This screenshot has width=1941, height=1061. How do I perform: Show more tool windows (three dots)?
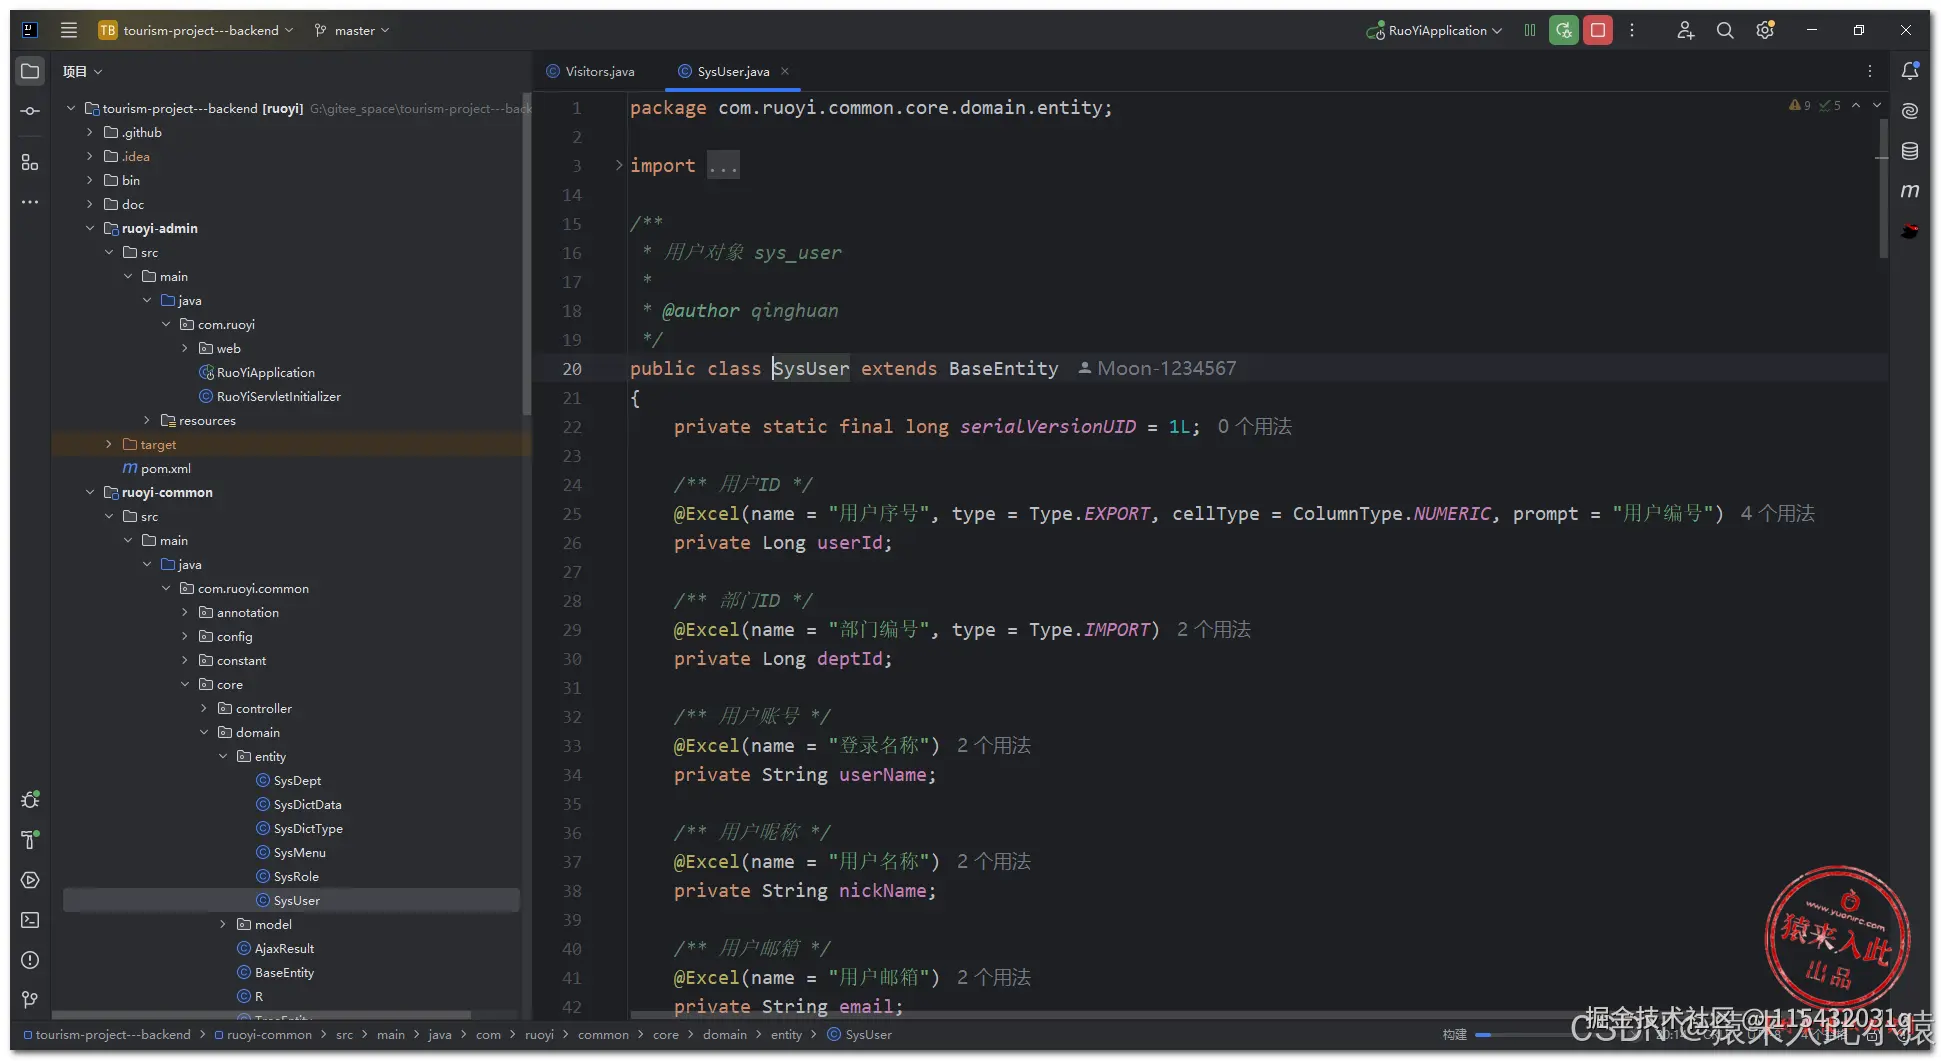tap(30, 202)
